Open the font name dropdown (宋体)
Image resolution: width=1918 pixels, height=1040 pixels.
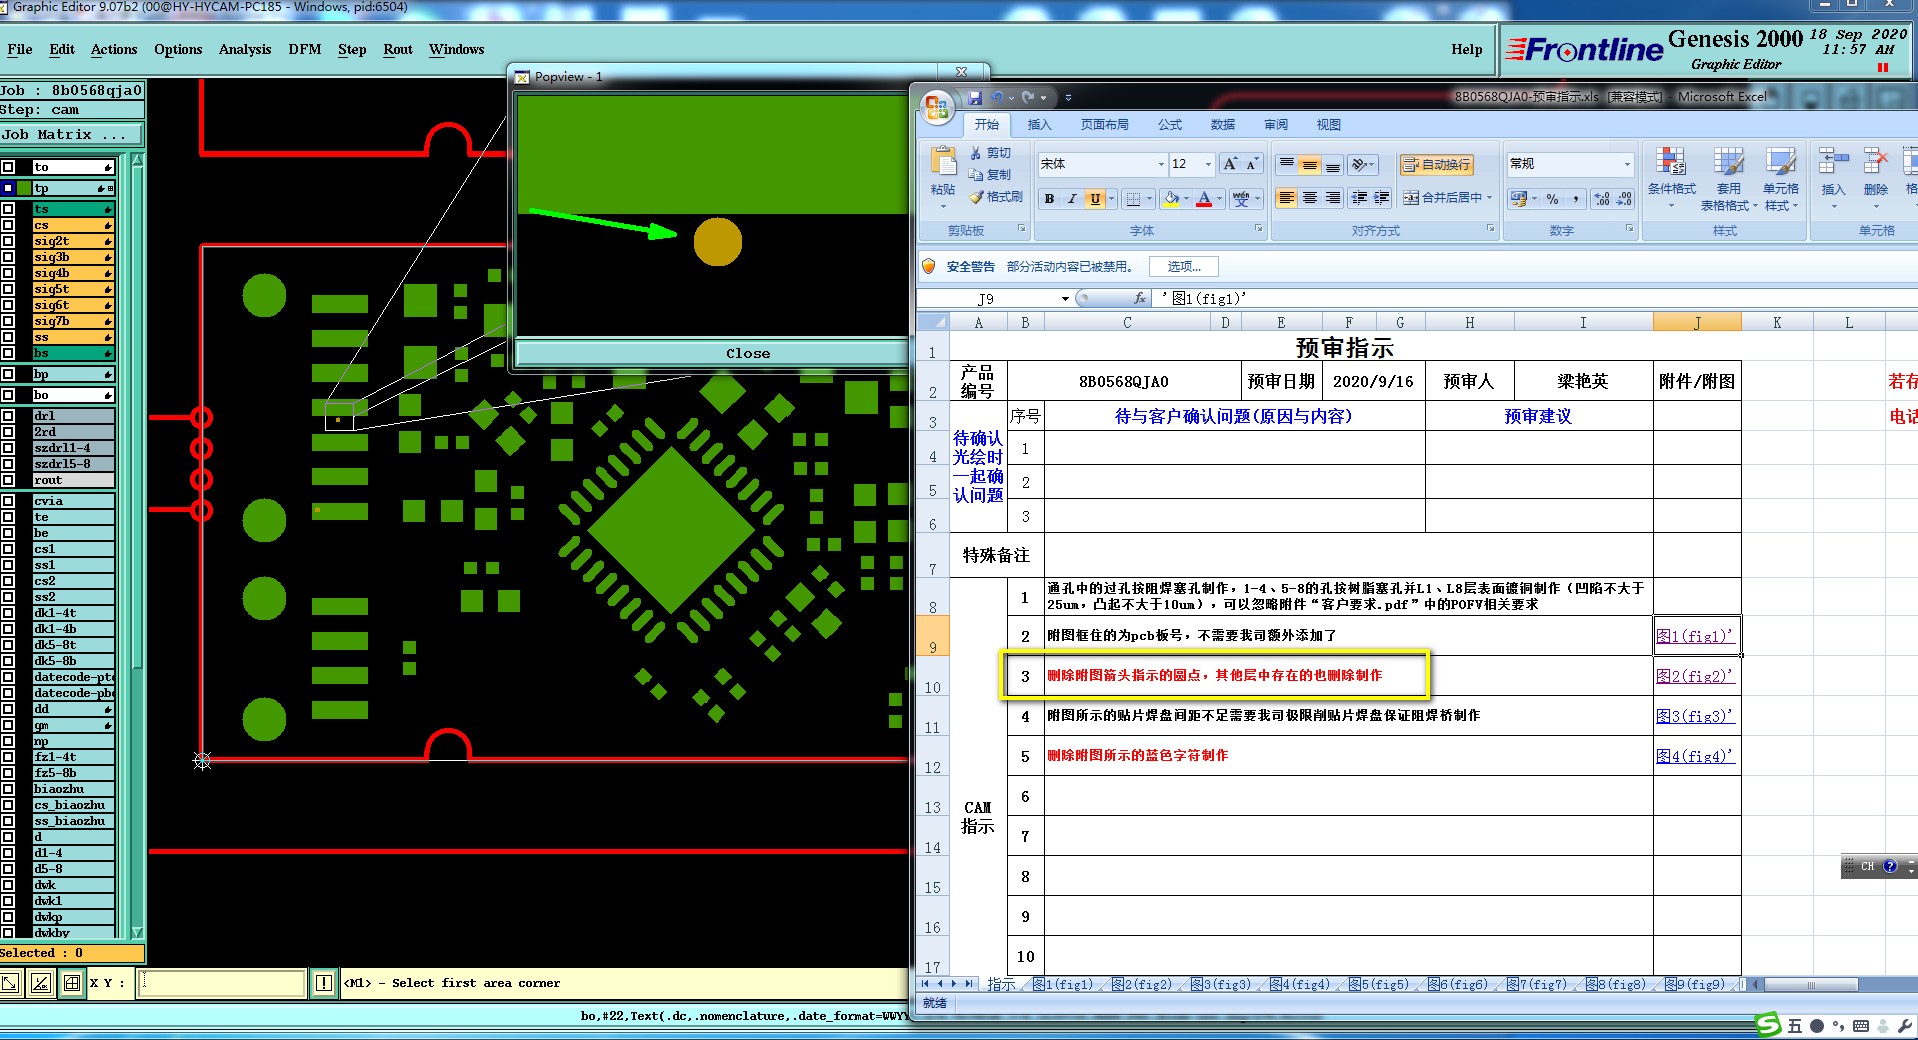coord(1161,164)
